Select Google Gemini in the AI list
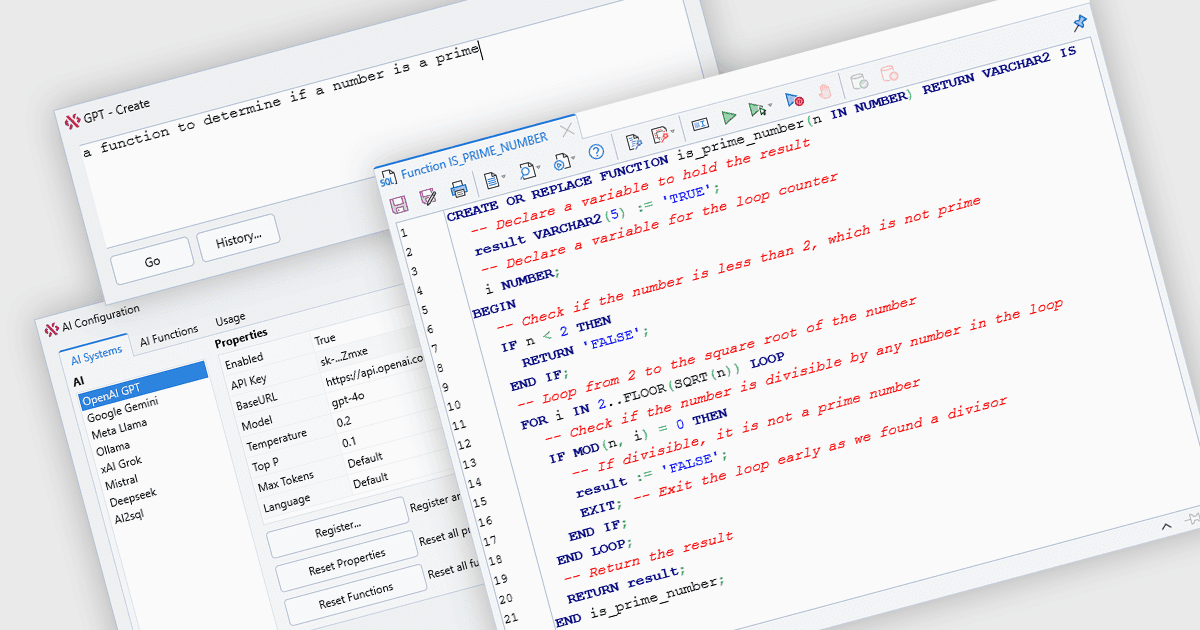1200x630 pixels. click(122, 409)
